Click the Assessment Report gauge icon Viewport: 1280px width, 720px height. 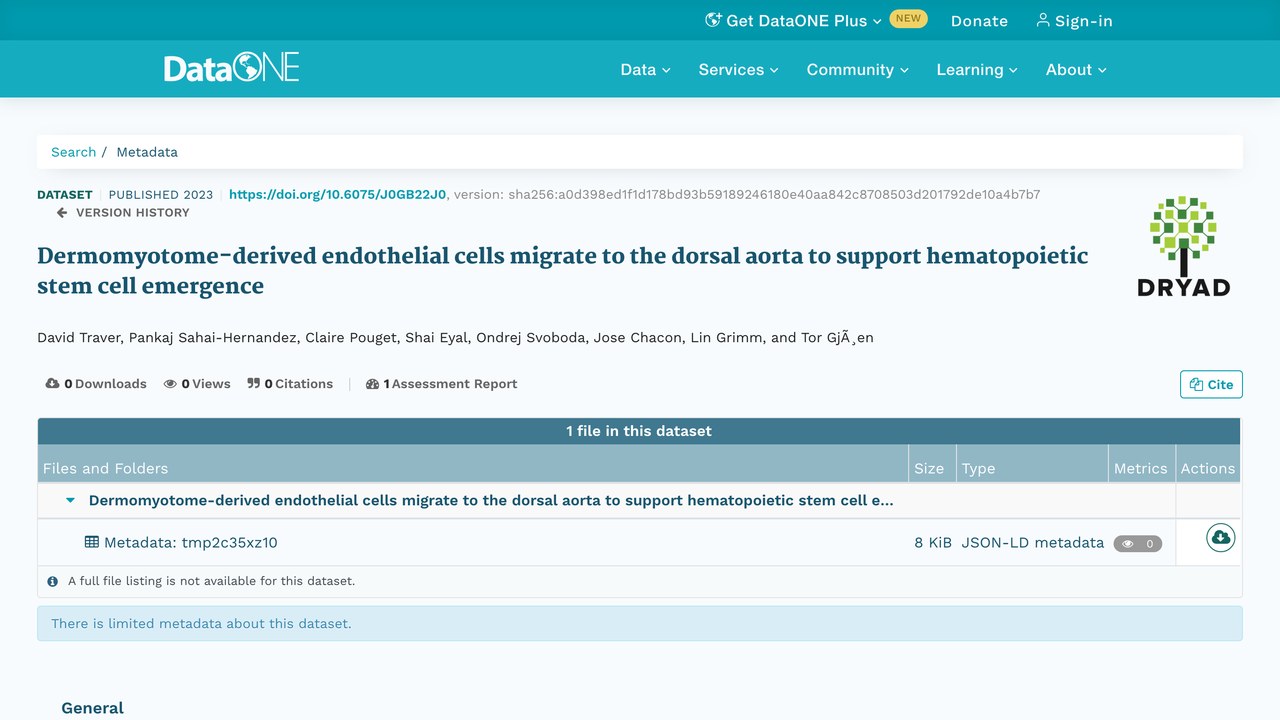tap(372, 384)
